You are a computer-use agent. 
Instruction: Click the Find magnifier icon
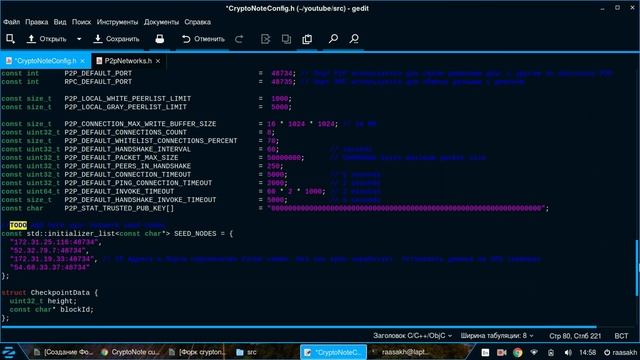(x=333, y=39)
